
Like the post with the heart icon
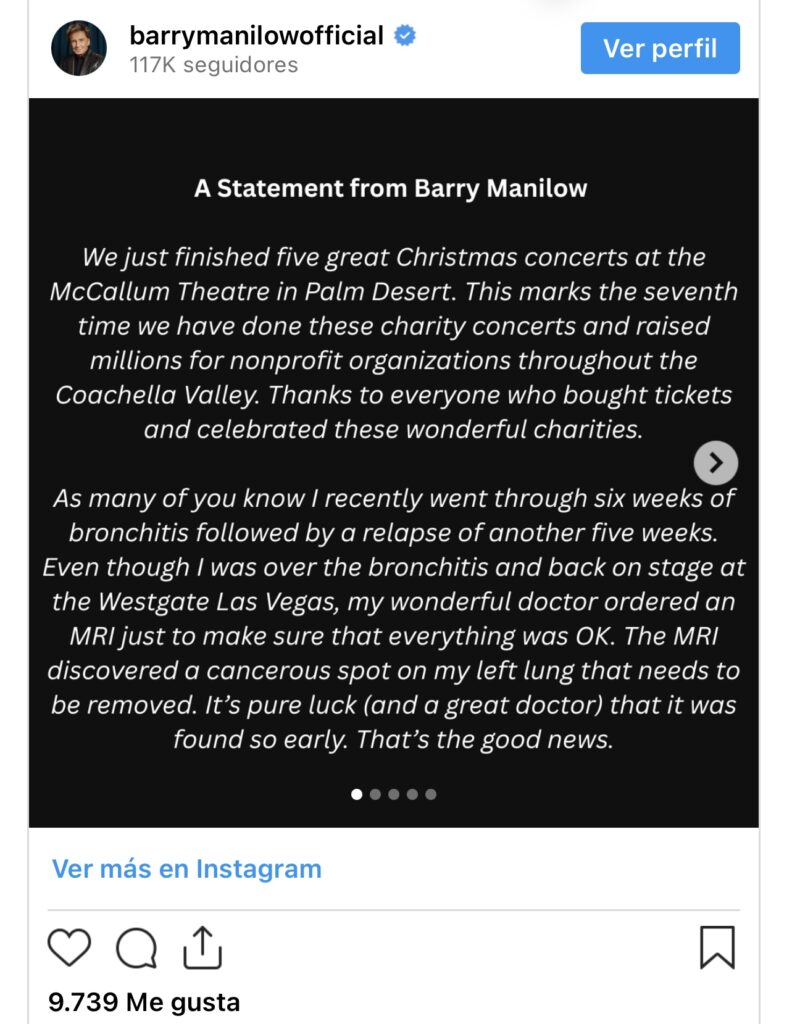pyautogui.click(x=69, y=947)
